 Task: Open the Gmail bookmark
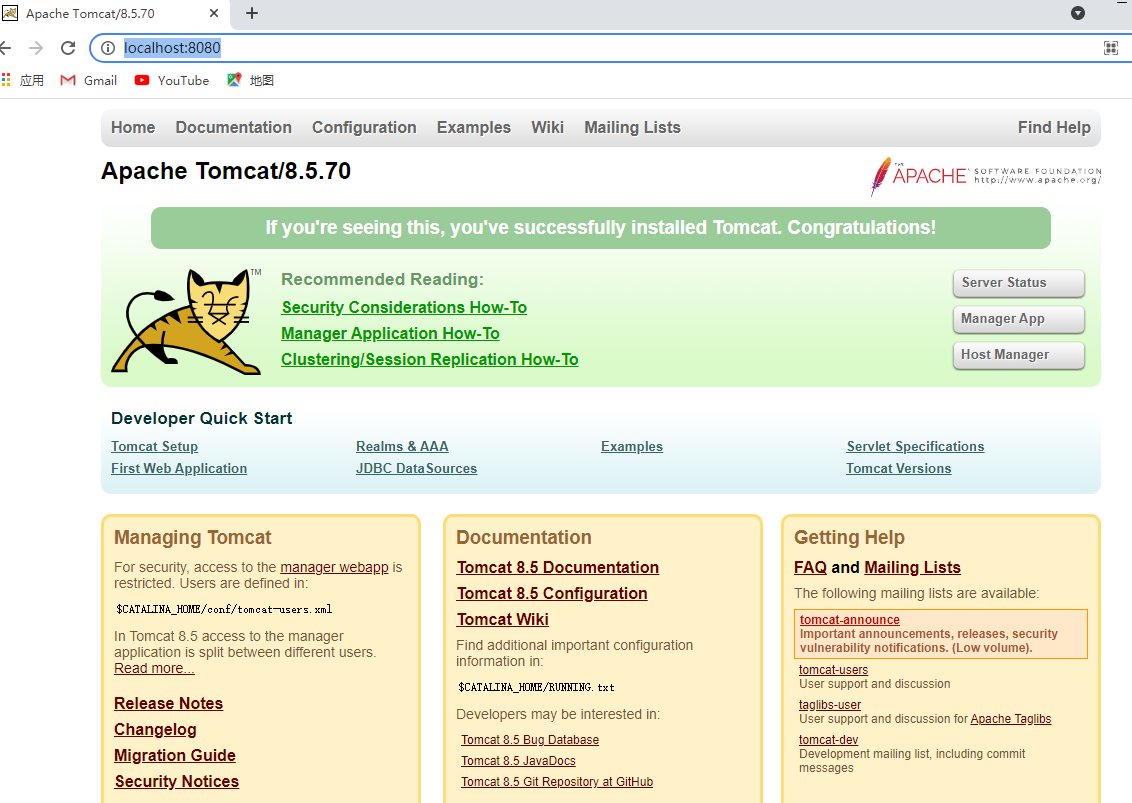point(88,80)
